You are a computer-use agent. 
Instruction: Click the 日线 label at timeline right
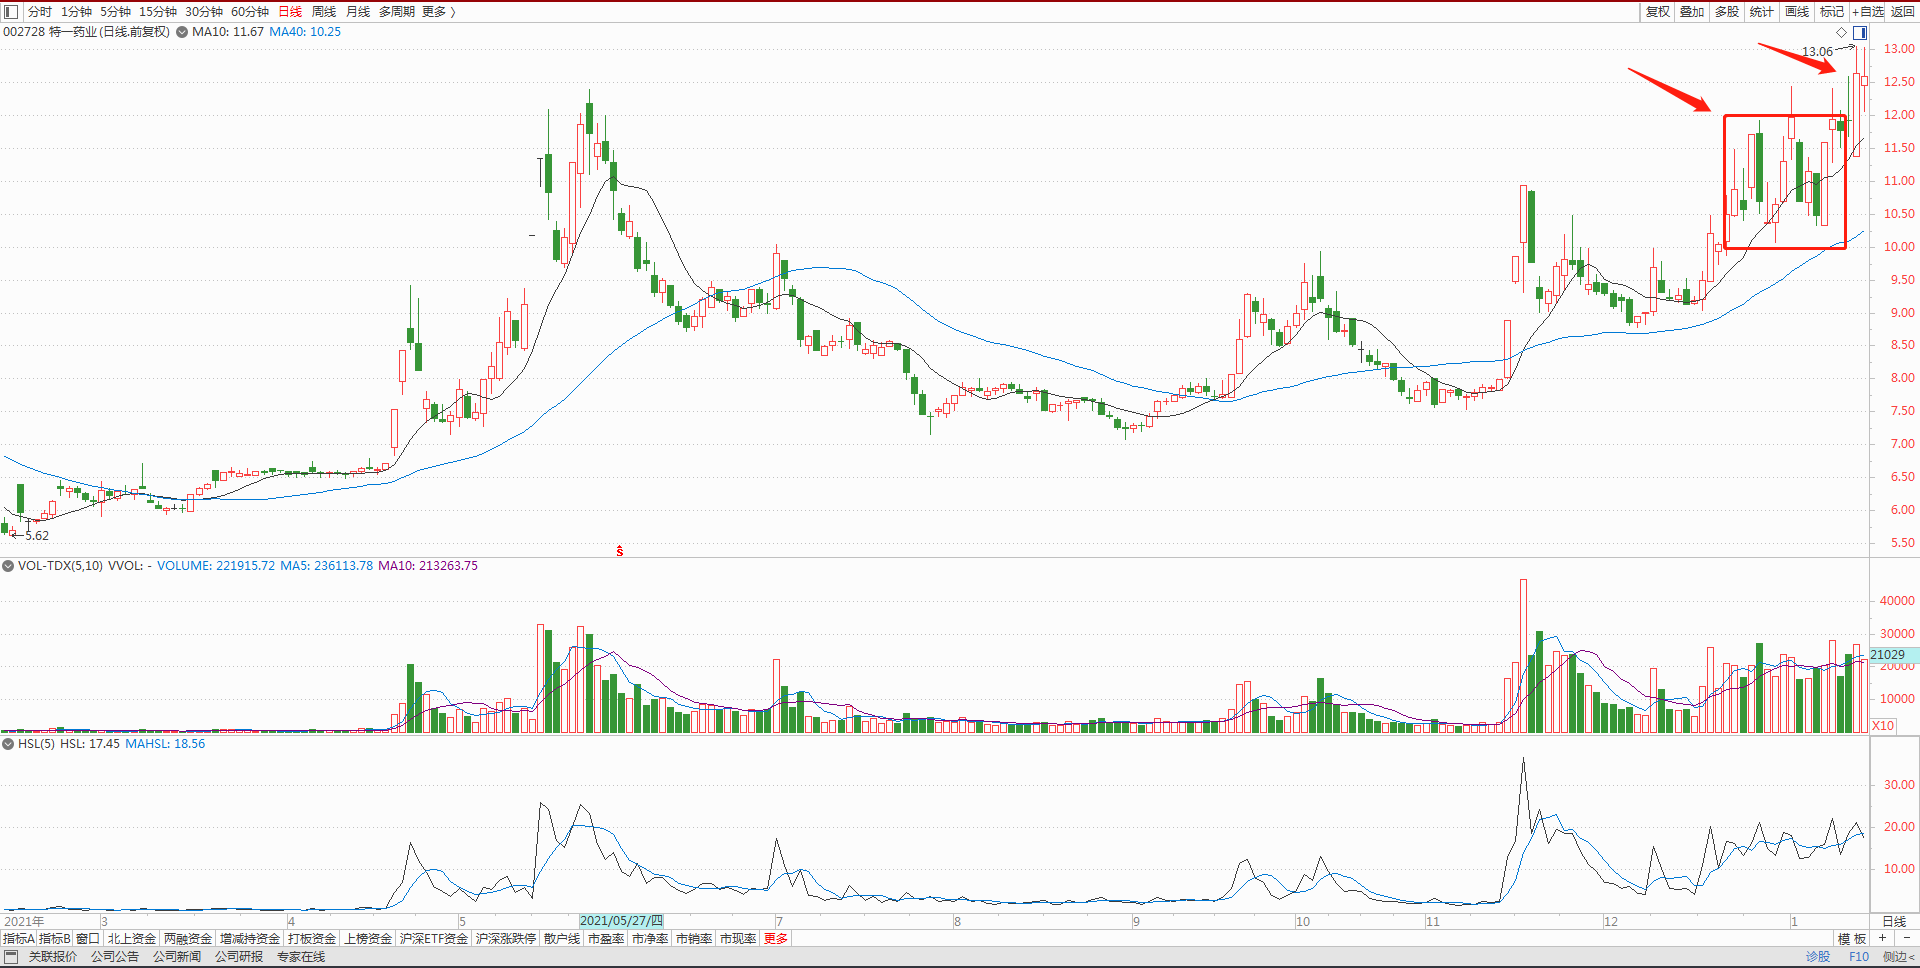[x=1894, y=921]
